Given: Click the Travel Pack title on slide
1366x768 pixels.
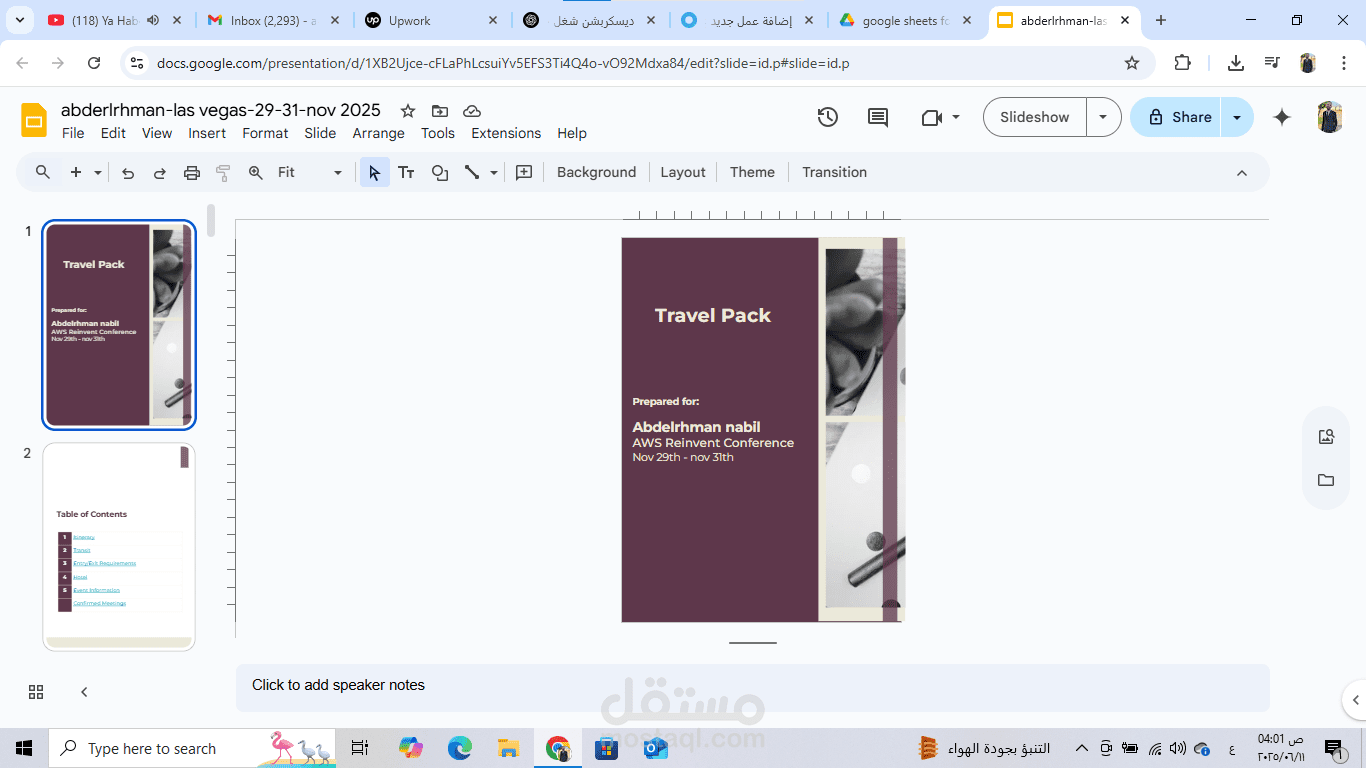Looking at the screenshot, I should tap(713, 315).
